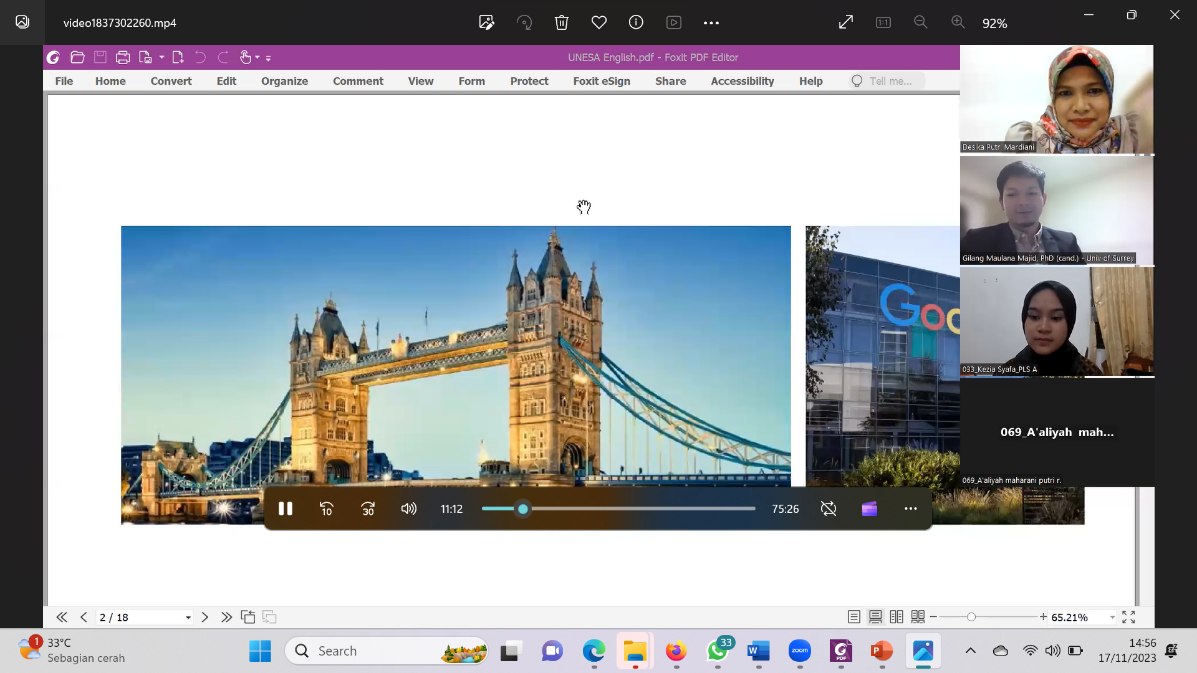Click Foxit new blank page icon
This screenshot has height=673, width=1197.
pos(178,57)
